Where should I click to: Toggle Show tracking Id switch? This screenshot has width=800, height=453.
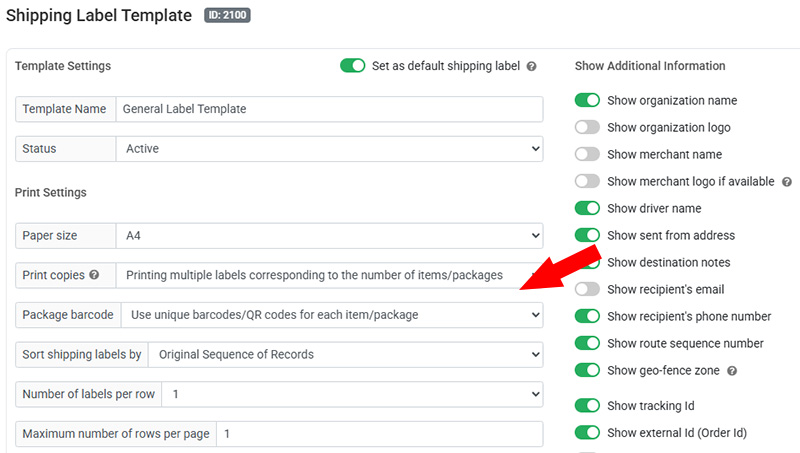click(x=587, y=406)
